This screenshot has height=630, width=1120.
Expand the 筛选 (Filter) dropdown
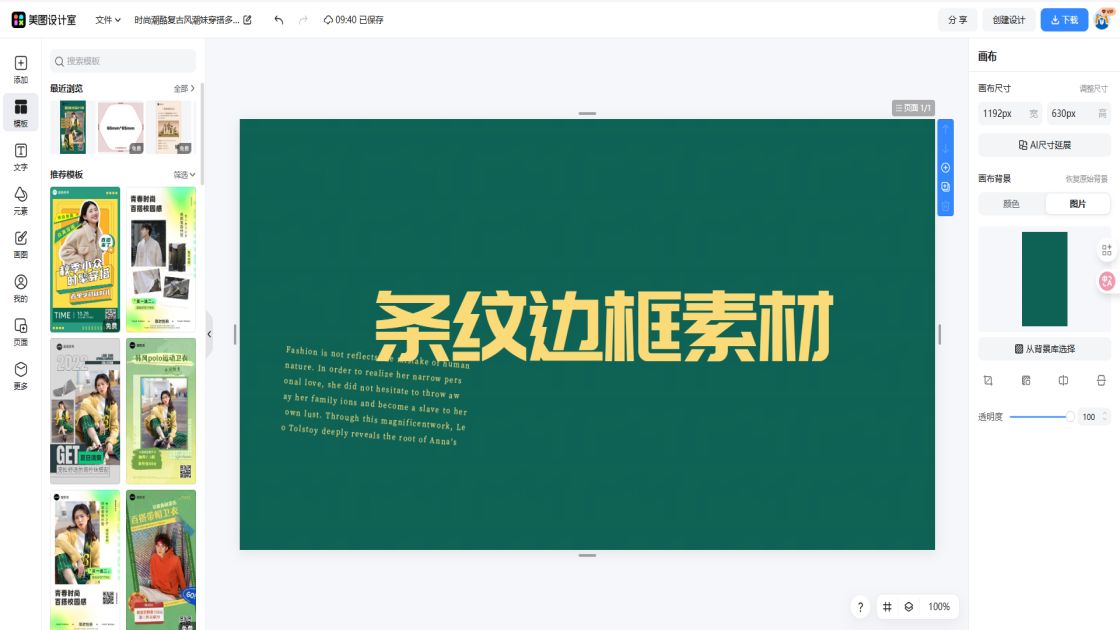184,174
